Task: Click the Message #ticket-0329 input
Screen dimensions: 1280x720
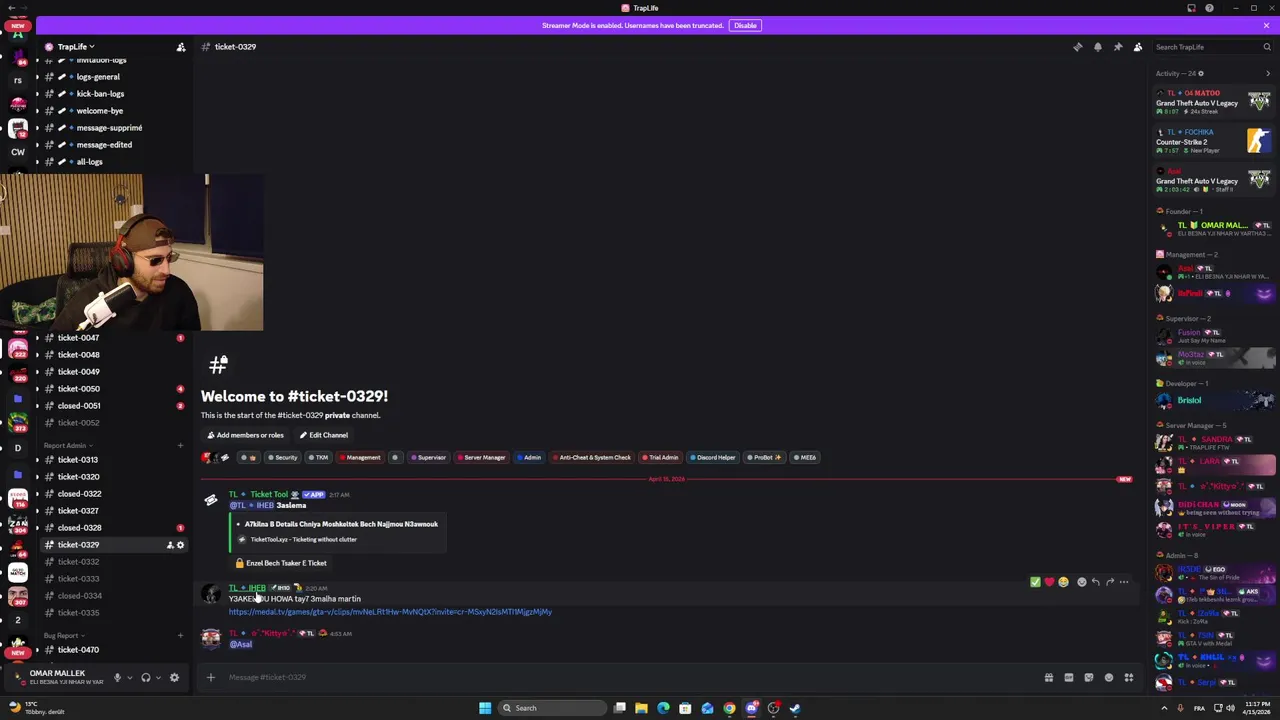Action: [630, 678]
